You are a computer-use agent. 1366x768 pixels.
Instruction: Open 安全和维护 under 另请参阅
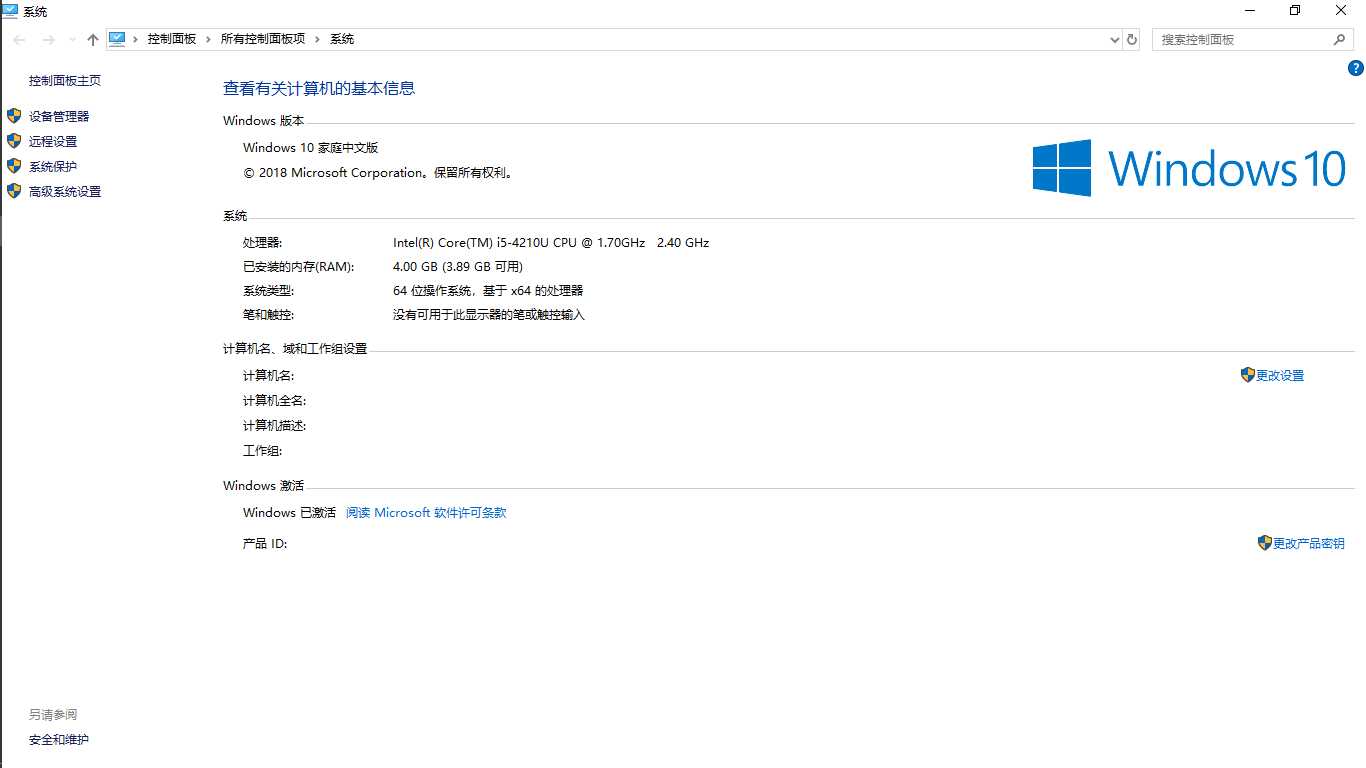click(x=59, y=740)
